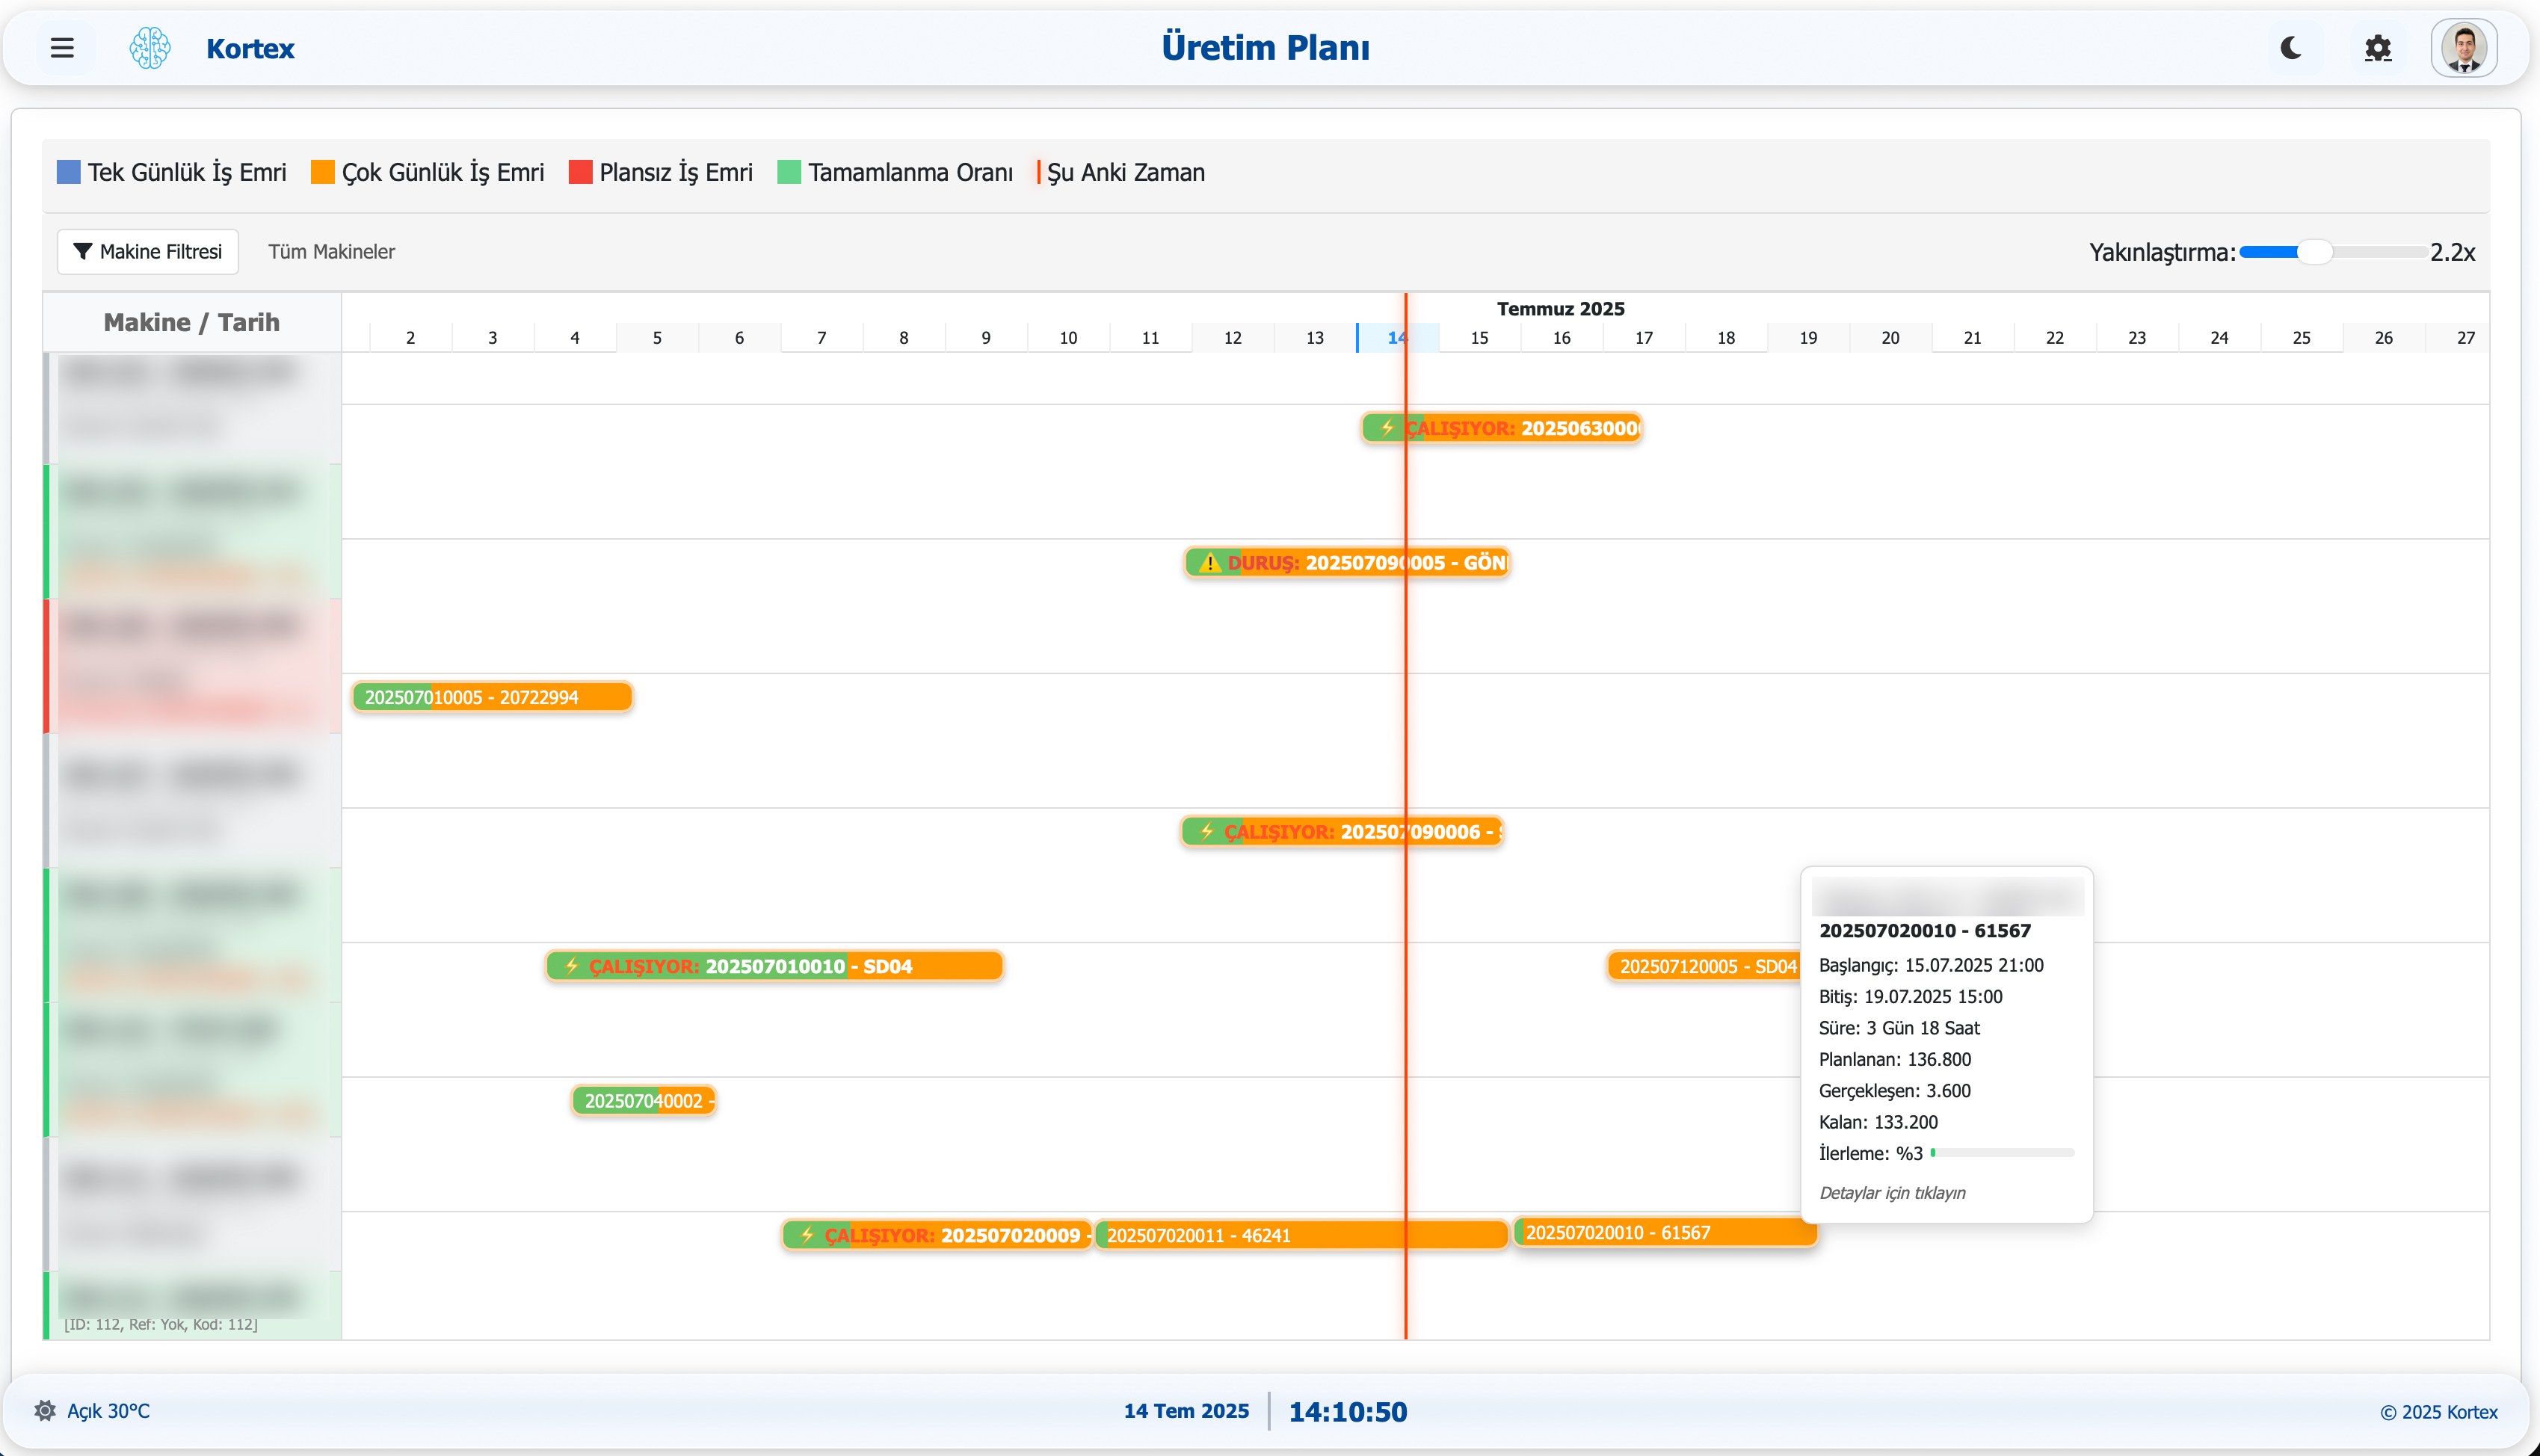
Task: Click the Temmuz 2025 month label
Action: (x=1560, y=308)
